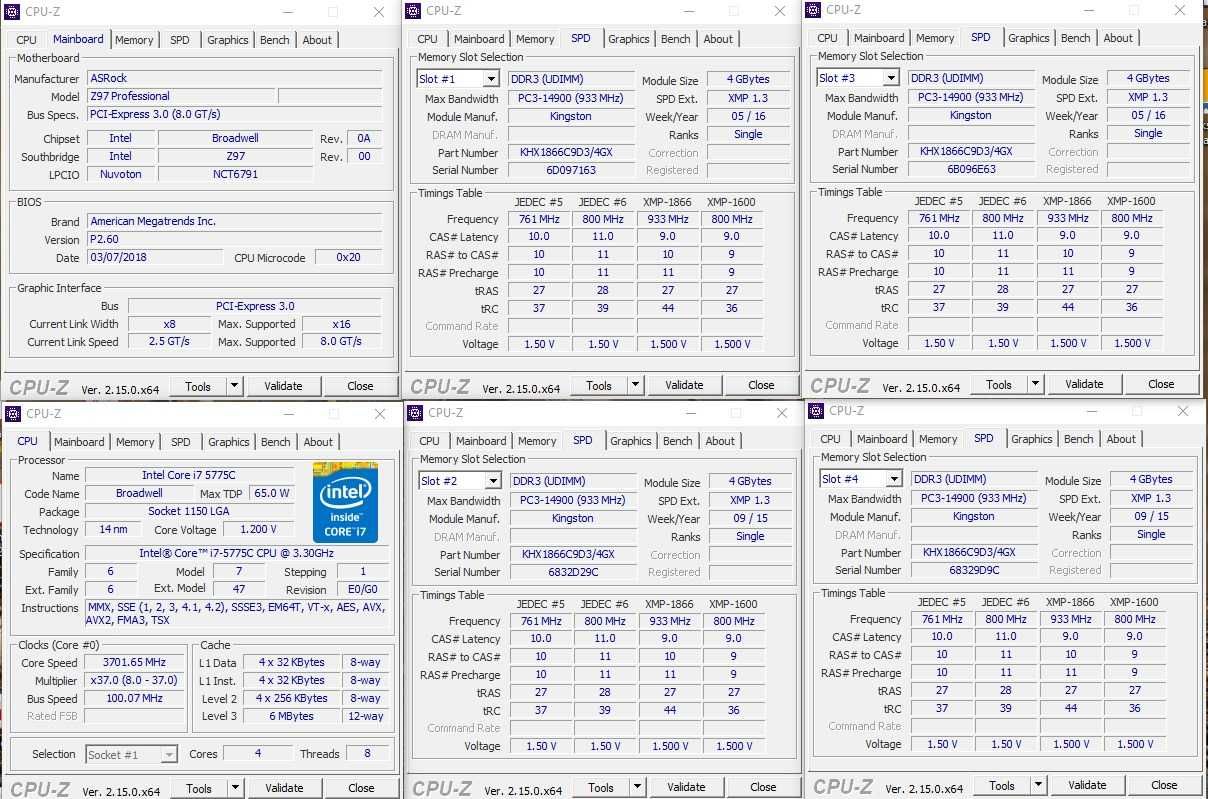Expand Tools arrow in ASRock Mainboard window

[234, 386]
